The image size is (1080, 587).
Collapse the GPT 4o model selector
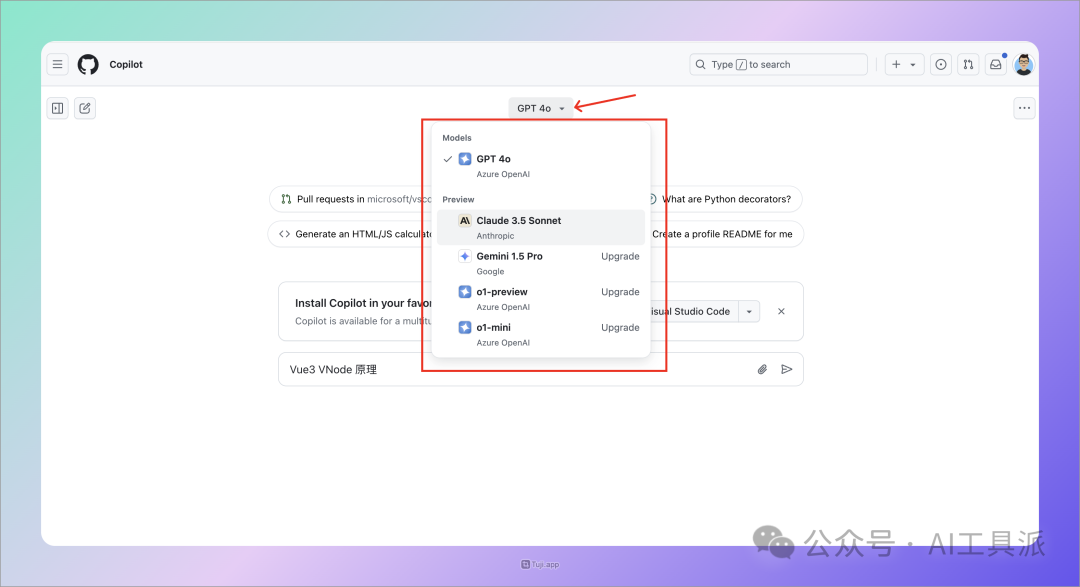(541, 108)
